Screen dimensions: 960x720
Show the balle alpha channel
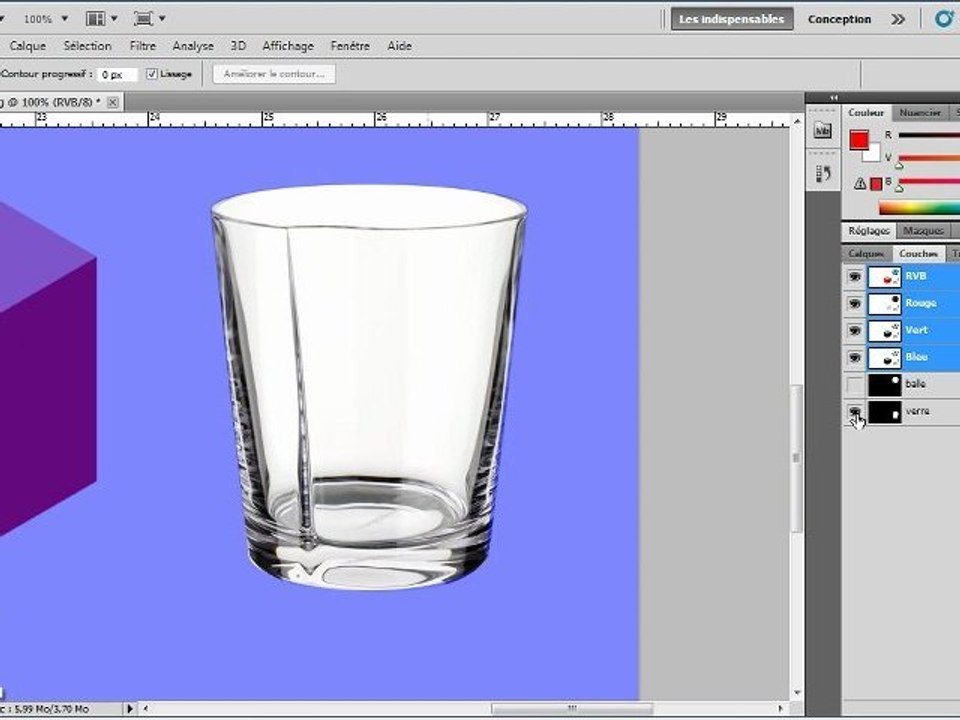855,384
